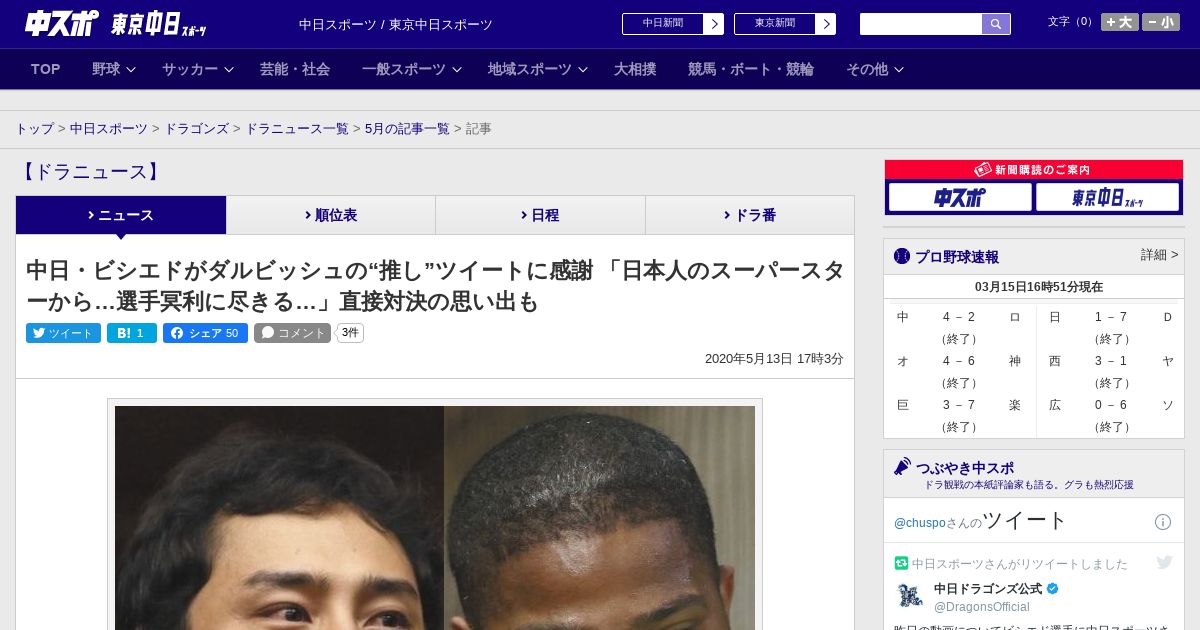Click the baseball icon beside プロ野球速報
The image size is (1200, 630).
click(902, 257)
